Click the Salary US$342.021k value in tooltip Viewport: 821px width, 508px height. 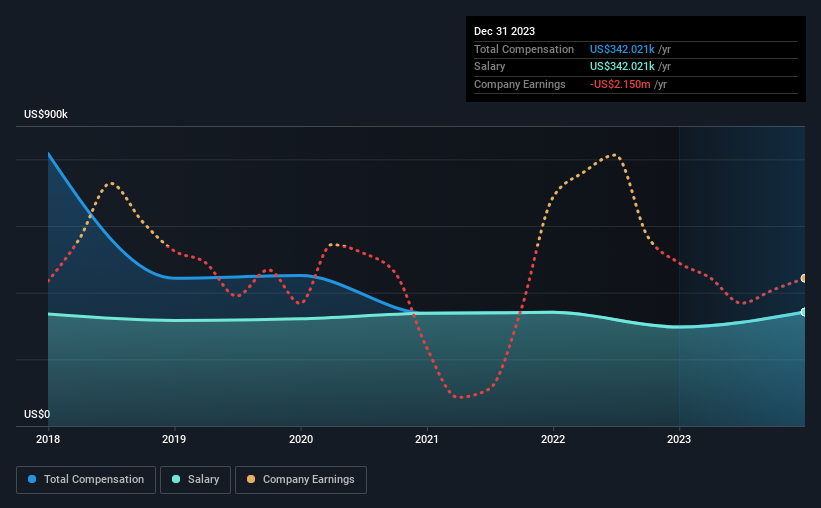622,67
